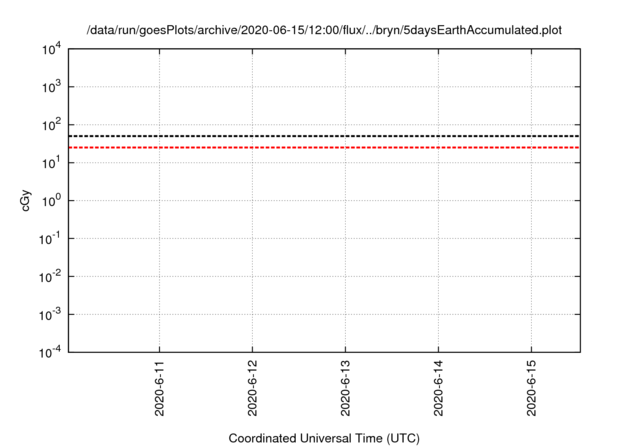Image resolution: width=640 pixels, height=448 pixels.
Task: Click the 2020-6-14 date label
Action: pos(438,388)
